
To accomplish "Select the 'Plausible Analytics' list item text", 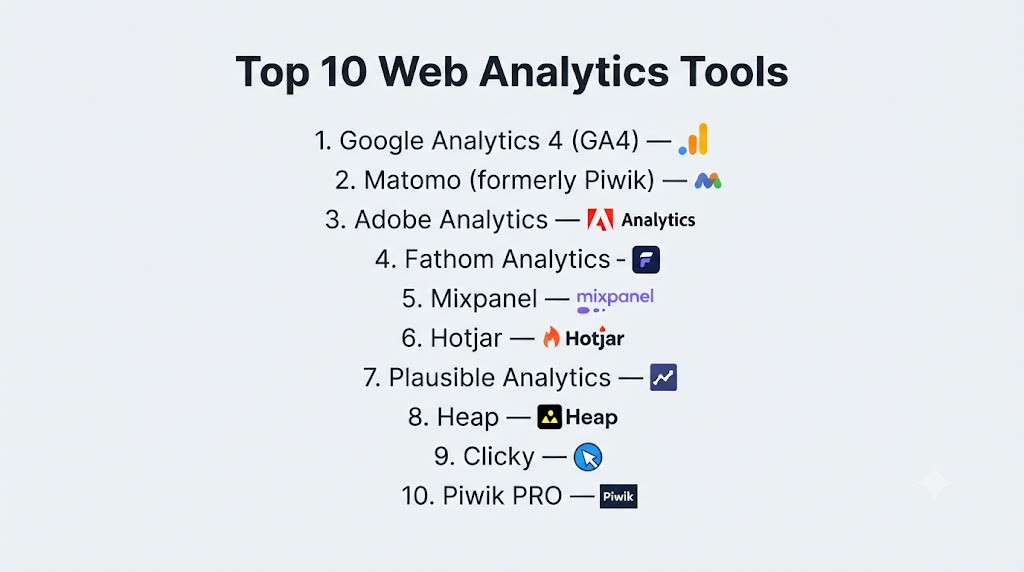I will tap(500, 378).
